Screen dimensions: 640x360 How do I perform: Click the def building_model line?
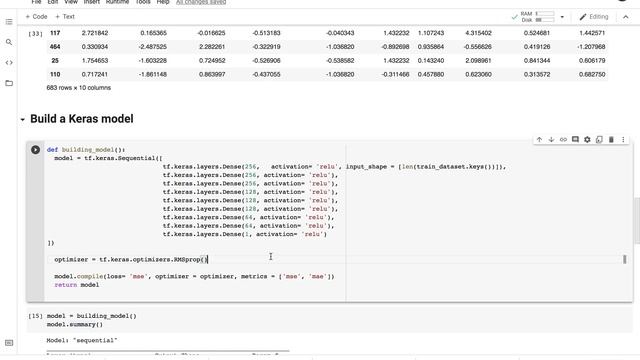tap(86, 150)
